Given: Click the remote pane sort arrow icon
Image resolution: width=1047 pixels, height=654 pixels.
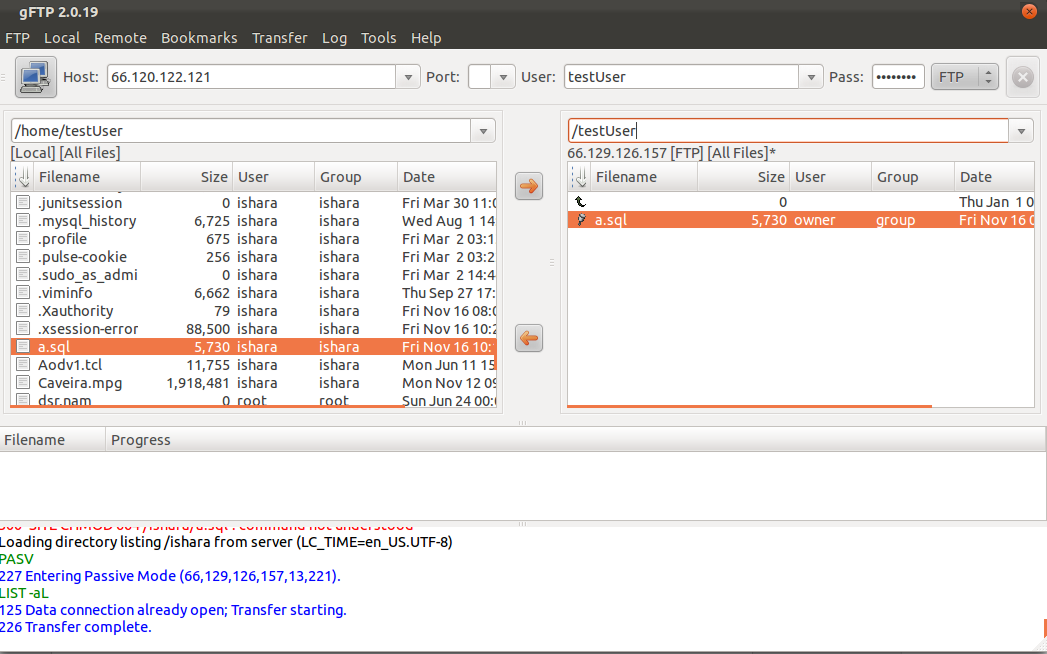Looking at the screenshot, I should click(580, 177).
